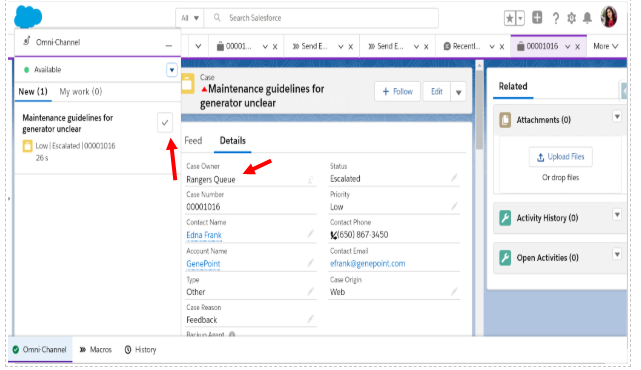Open the Edna Frank contact link

pyautogui.click(x=204, y=235)
